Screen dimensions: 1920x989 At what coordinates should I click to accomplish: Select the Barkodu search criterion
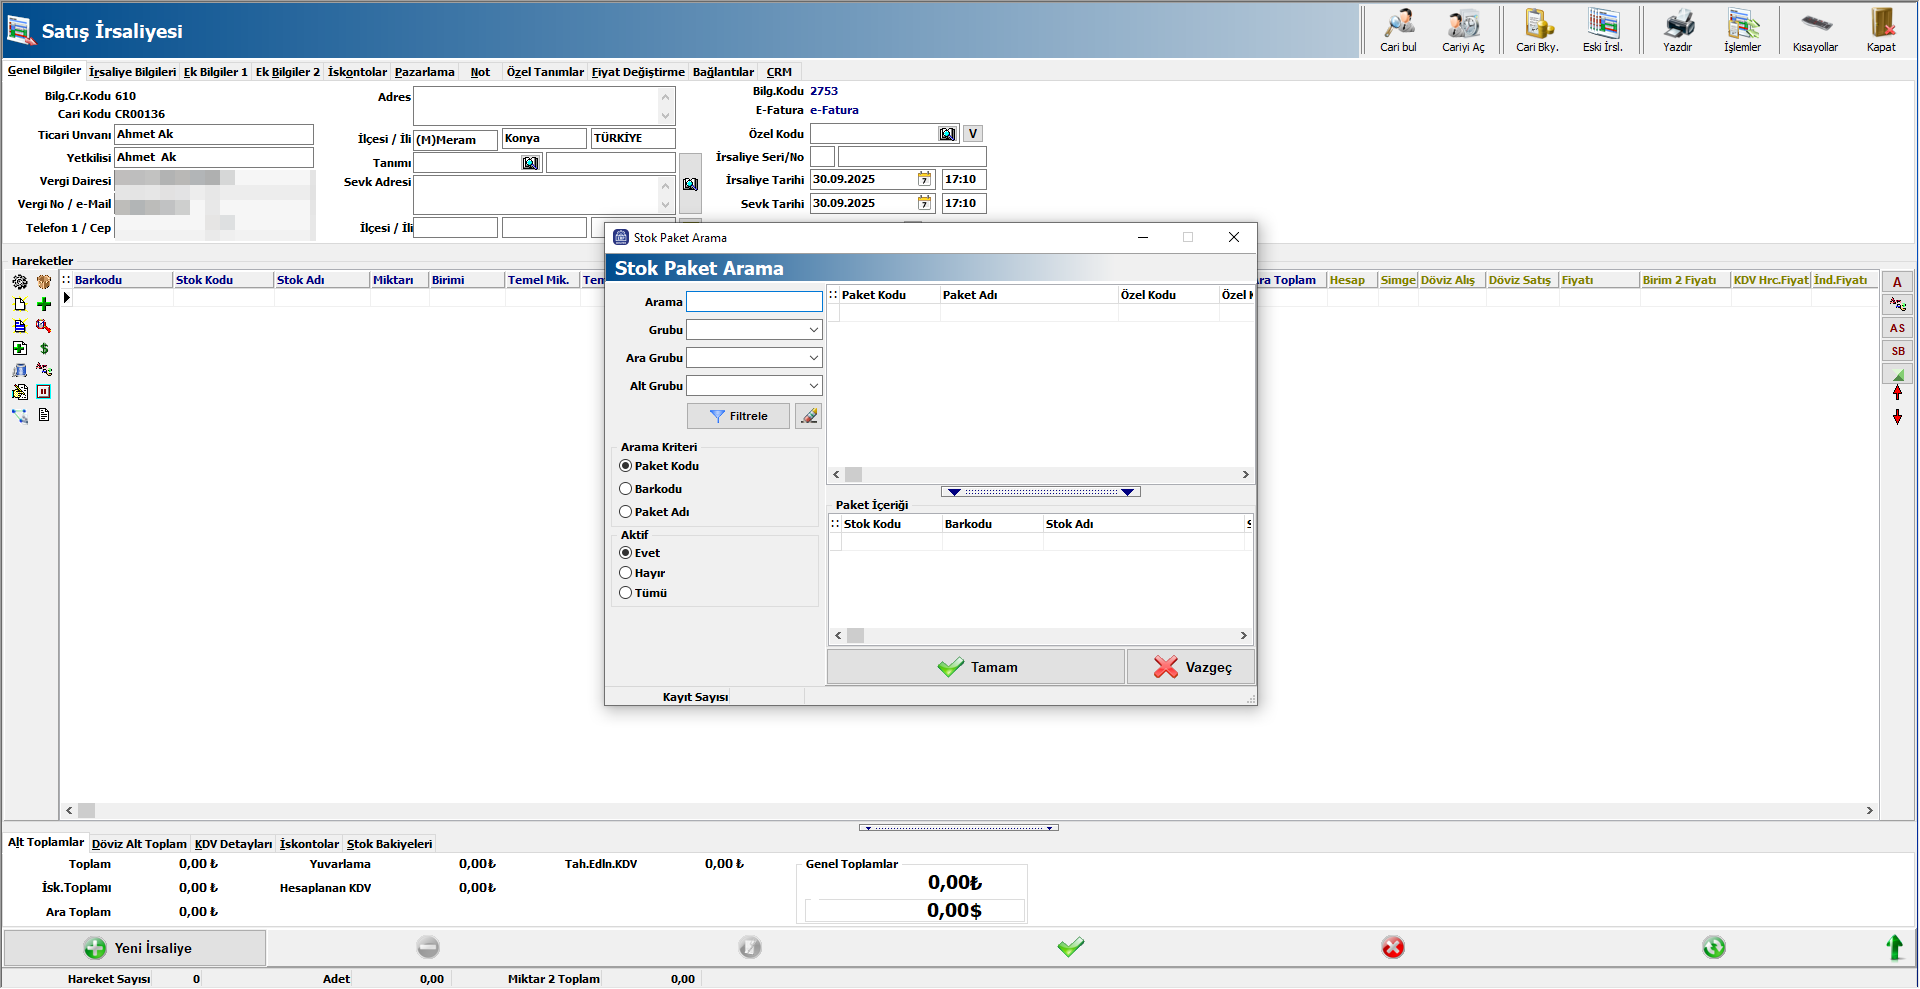click(626, 489)
